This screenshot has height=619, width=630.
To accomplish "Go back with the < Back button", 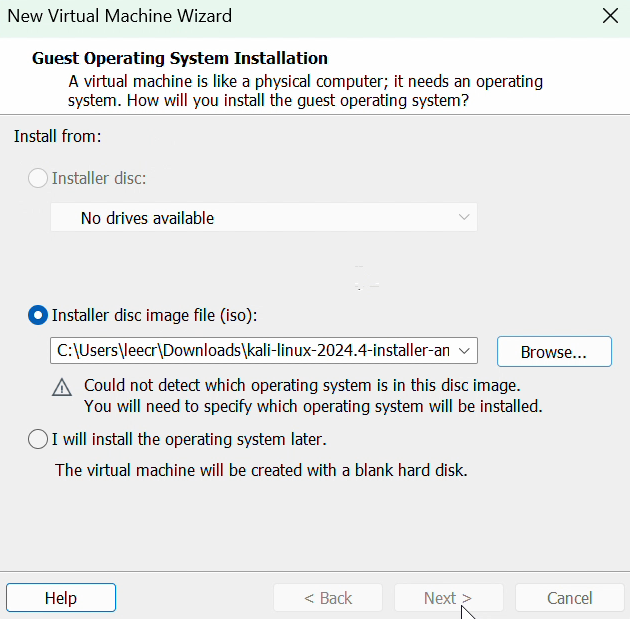I will 328,598.
